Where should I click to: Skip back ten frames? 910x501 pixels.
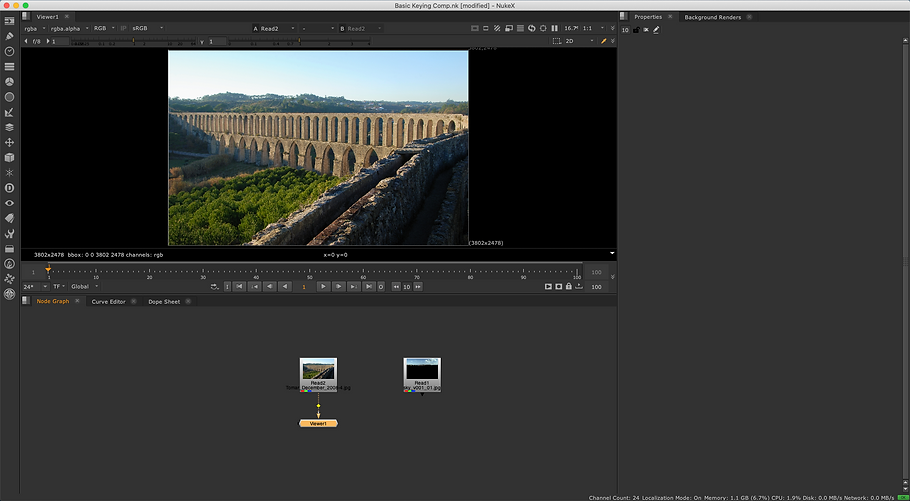396,287
